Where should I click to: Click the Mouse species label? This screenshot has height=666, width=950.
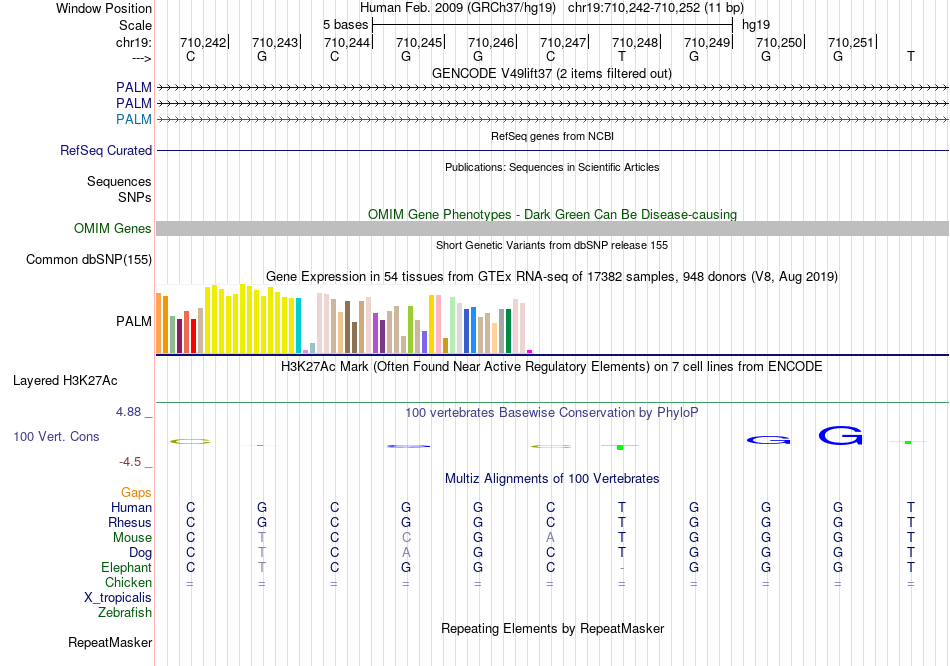pos(133,538)
